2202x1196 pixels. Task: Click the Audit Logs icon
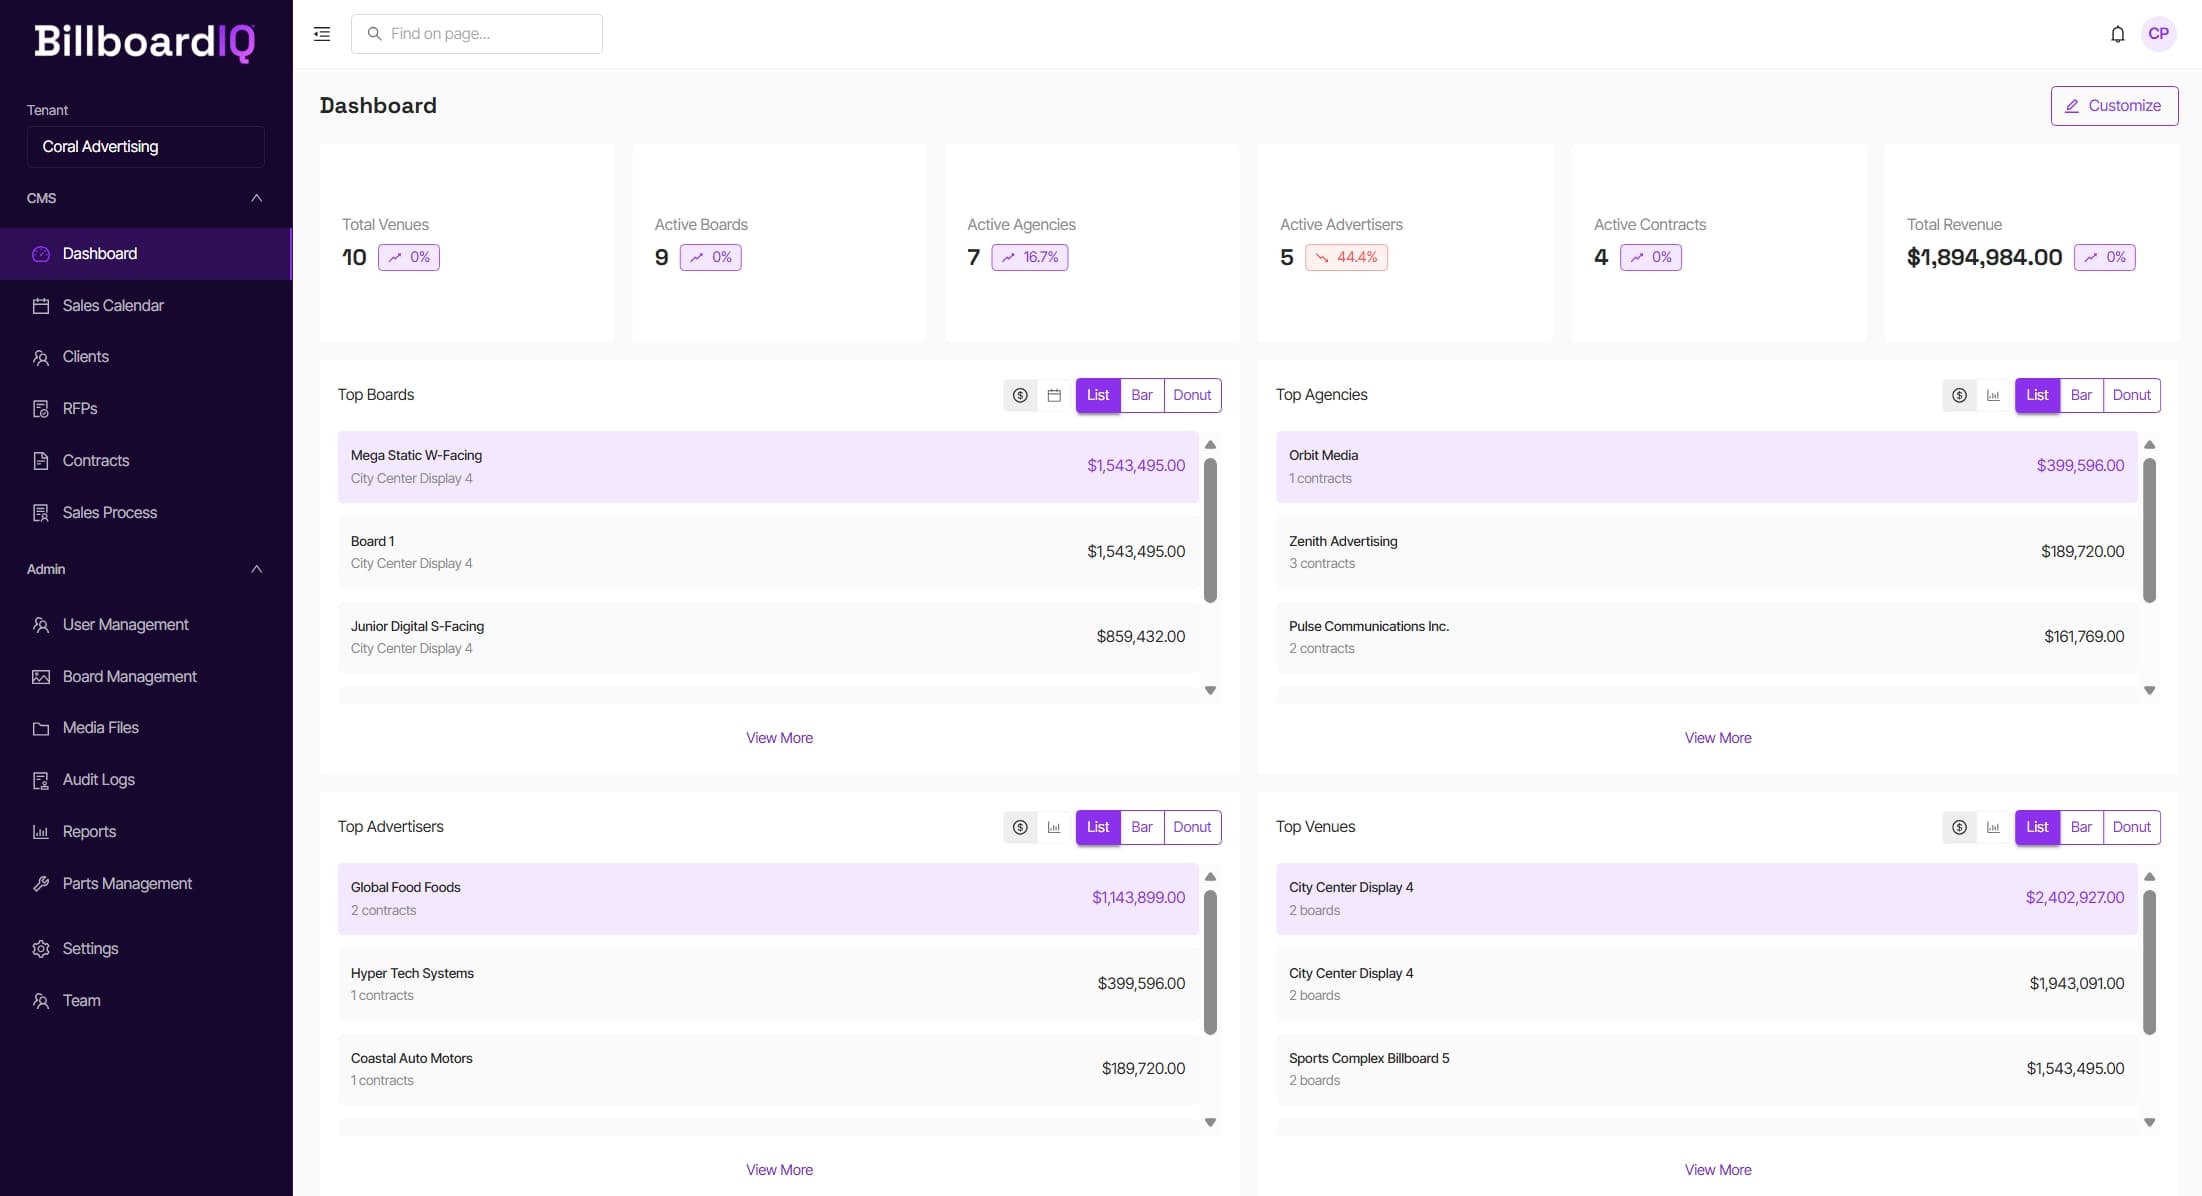[41, 780]
